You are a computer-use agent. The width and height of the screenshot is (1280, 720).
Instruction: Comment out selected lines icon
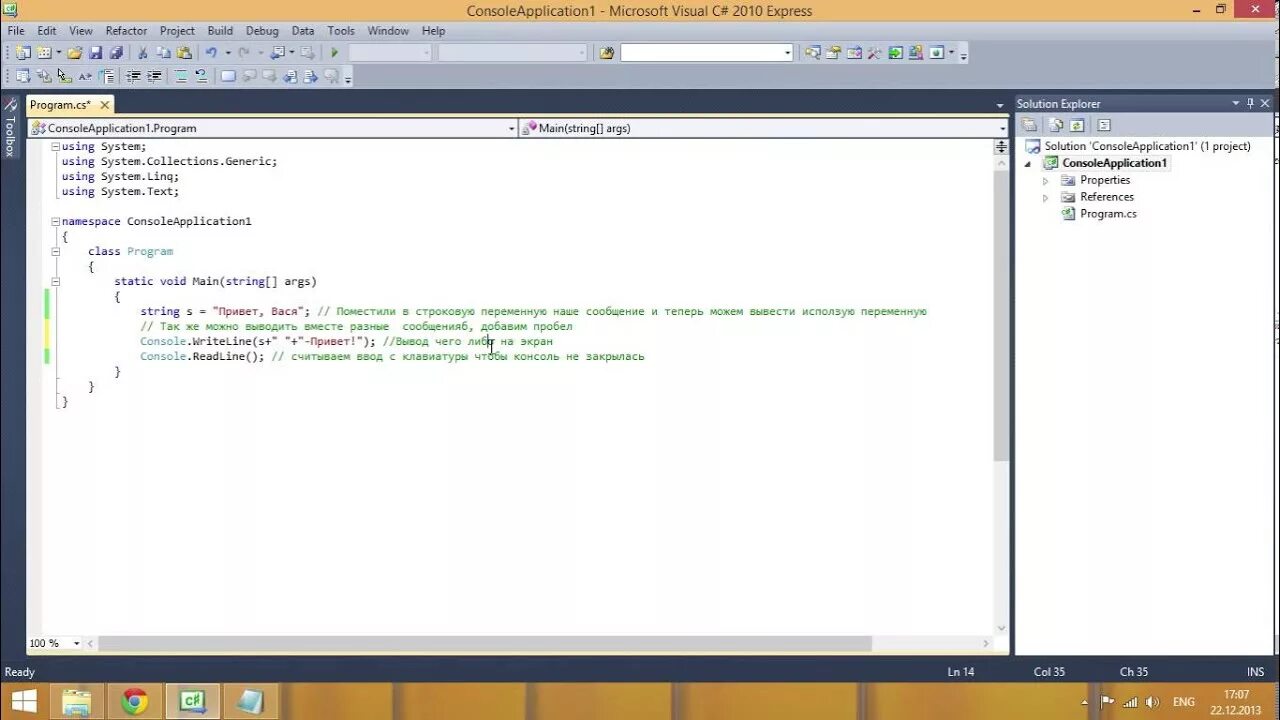tap(181, 76)
